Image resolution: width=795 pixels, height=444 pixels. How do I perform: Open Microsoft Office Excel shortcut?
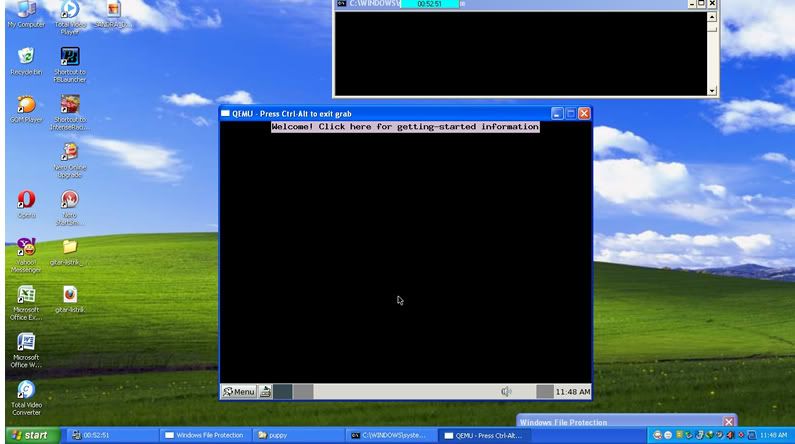click(x=26, y=303)
